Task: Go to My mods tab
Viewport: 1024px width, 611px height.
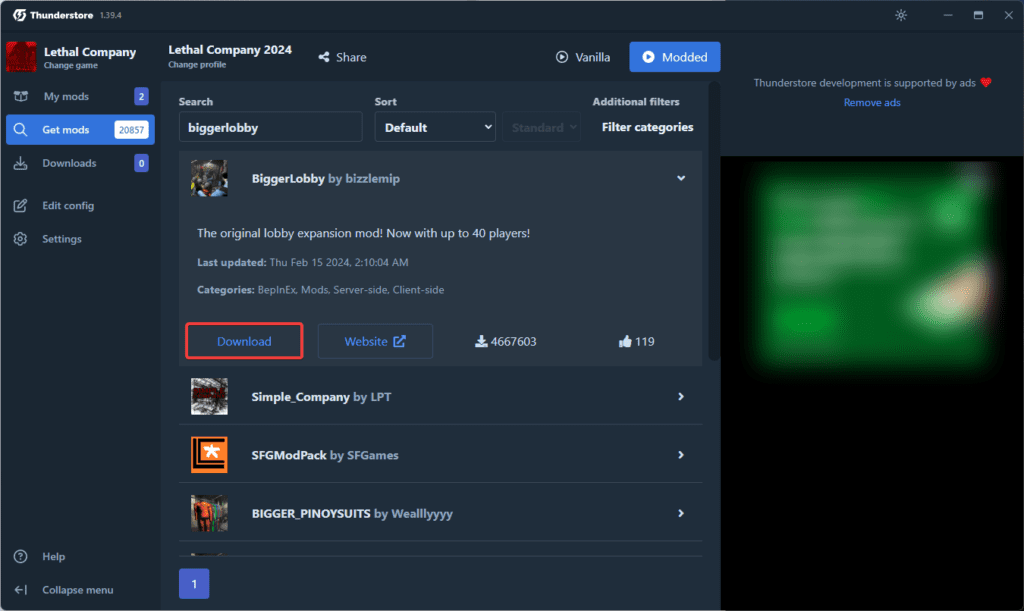Action: click(x=66, y=96)
